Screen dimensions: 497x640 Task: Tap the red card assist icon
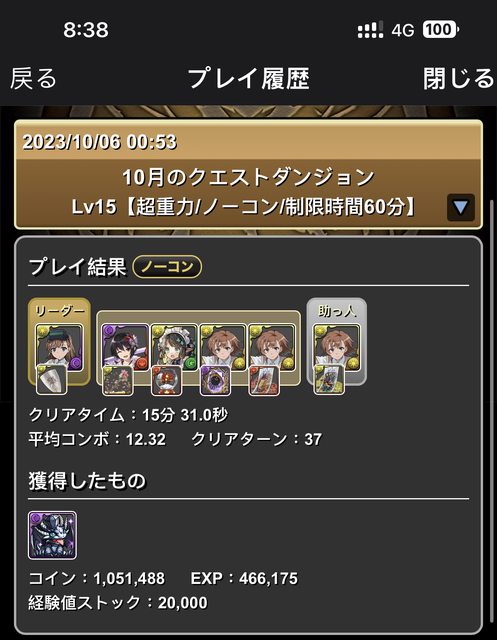[x=264, y=380]
